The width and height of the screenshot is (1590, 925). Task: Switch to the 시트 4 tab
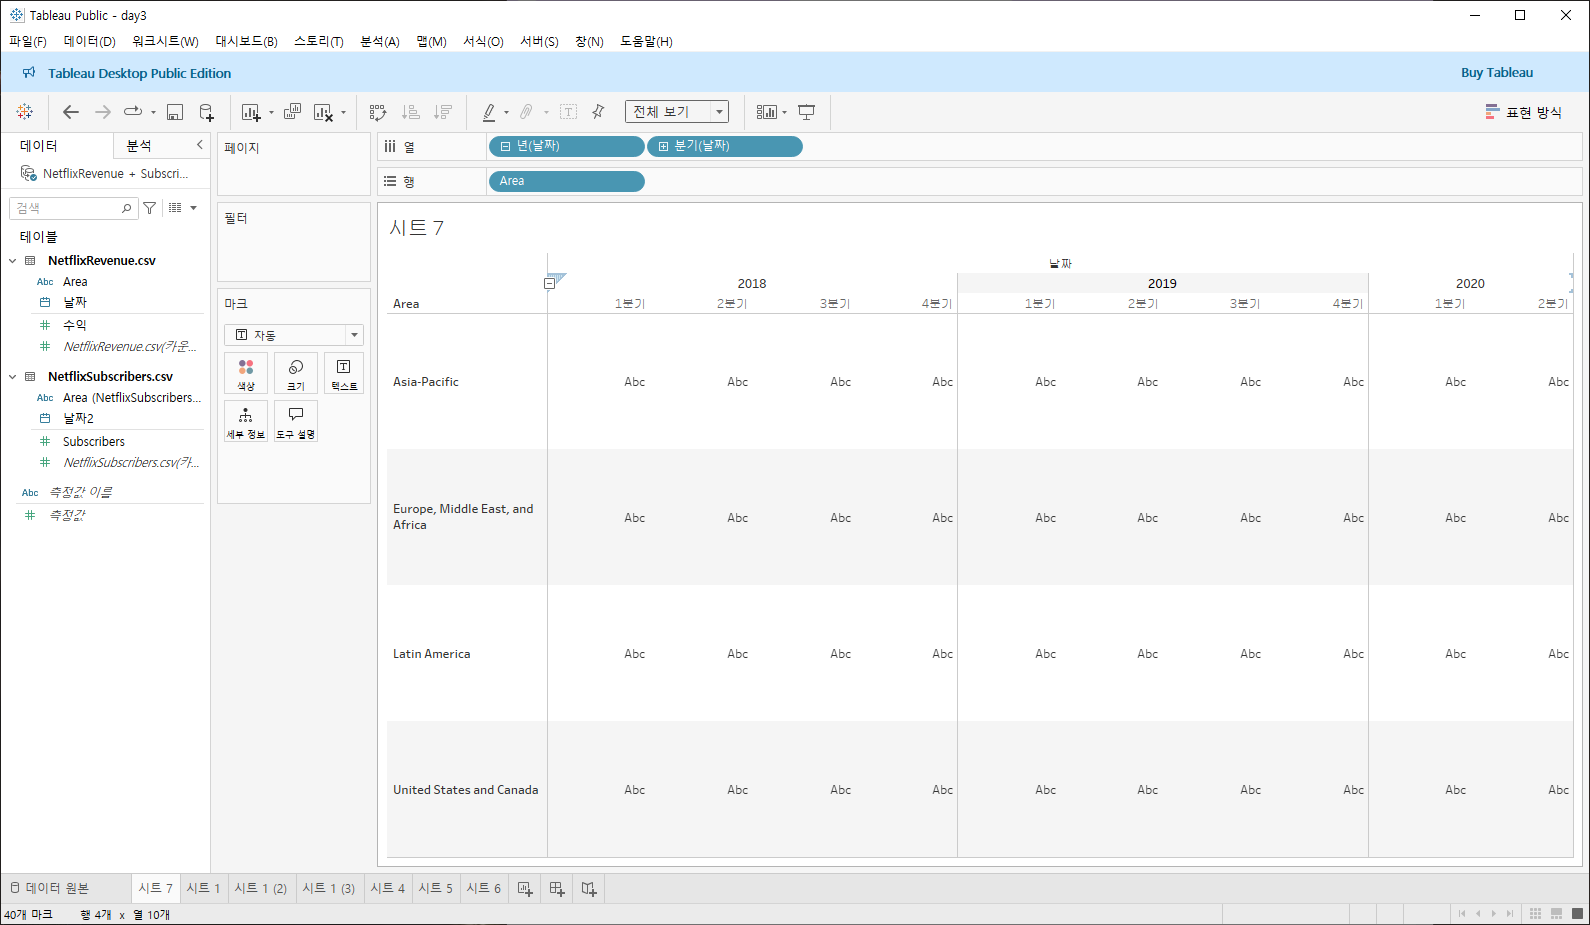click(x=388, y=888)
